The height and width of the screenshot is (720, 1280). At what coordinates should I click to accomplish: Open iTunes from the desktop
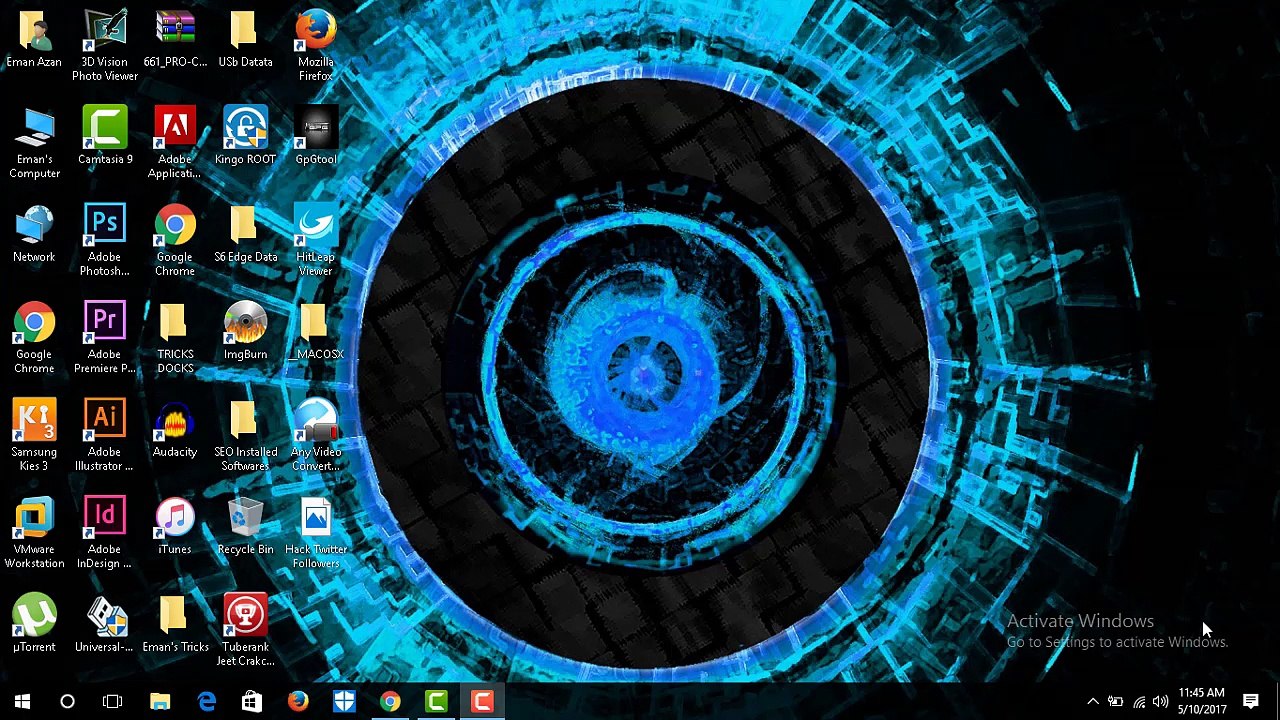[175, 526]
